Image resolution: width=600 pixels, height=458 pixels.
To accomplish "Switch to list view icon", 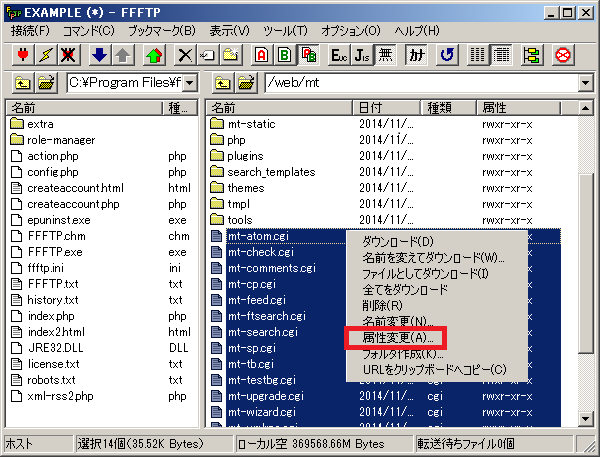I will 478,55.
